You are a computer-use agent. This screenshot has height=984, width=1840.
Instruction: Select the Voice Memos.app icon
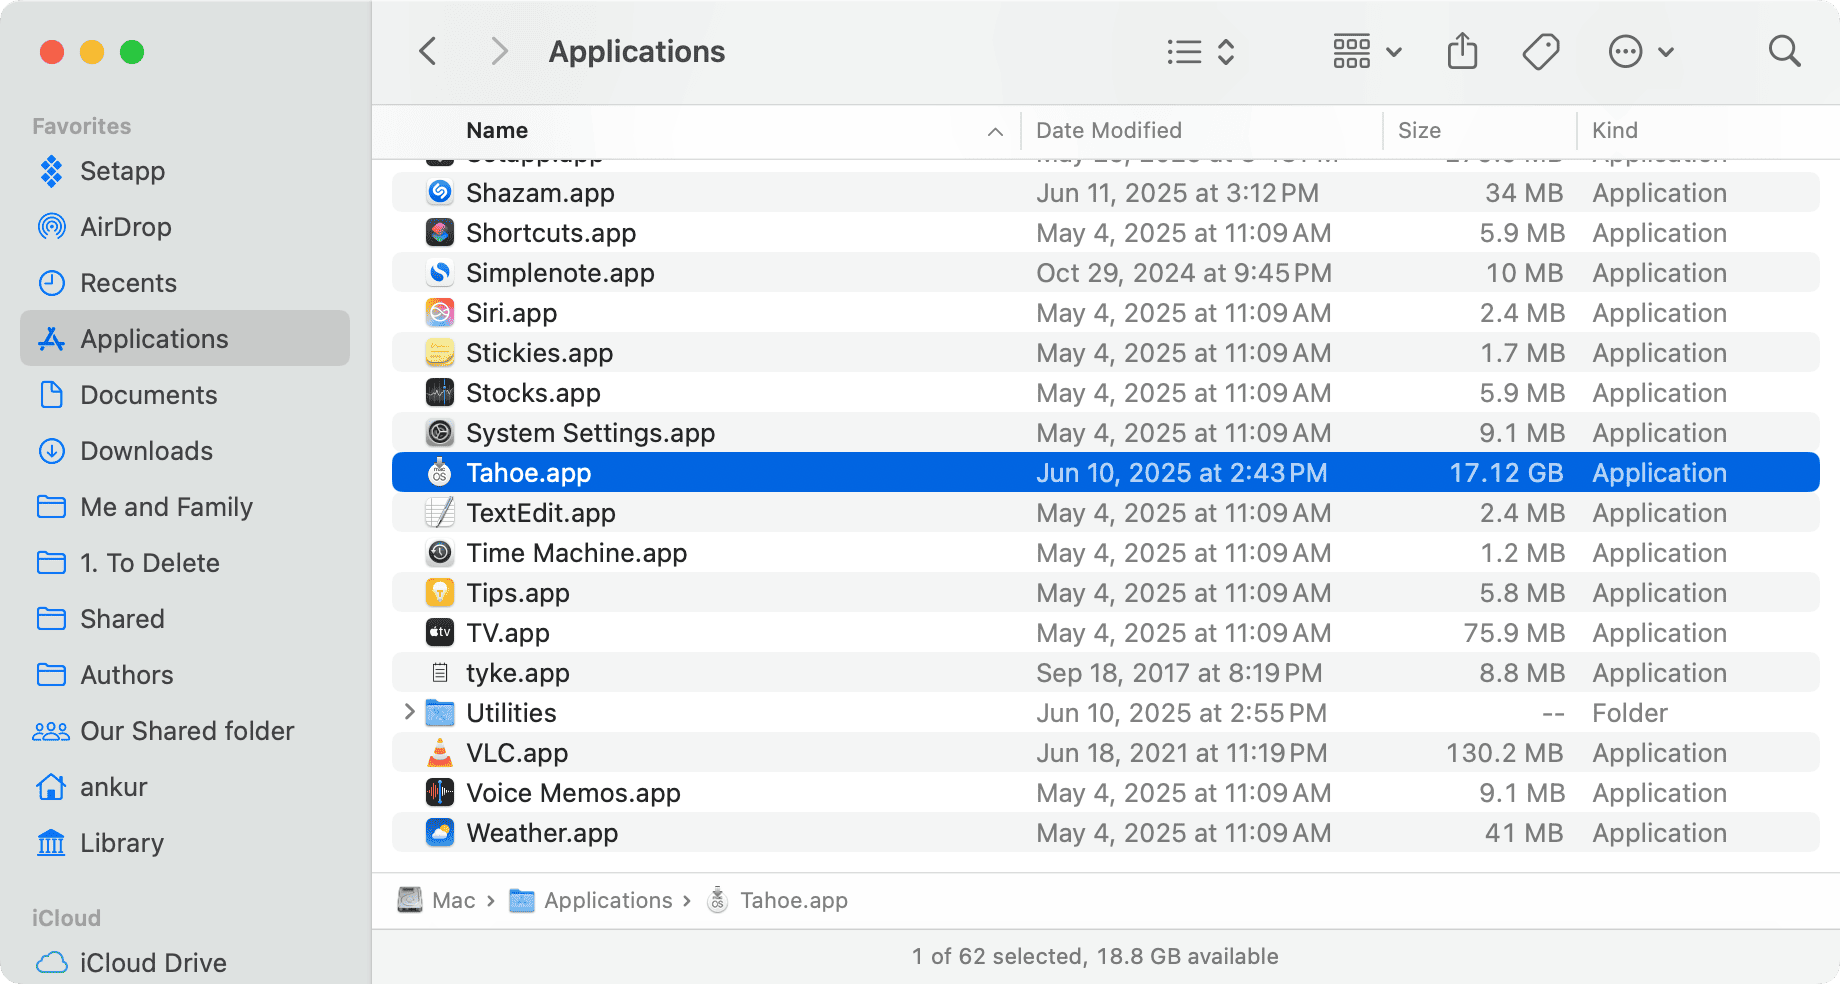coord(440,792)
